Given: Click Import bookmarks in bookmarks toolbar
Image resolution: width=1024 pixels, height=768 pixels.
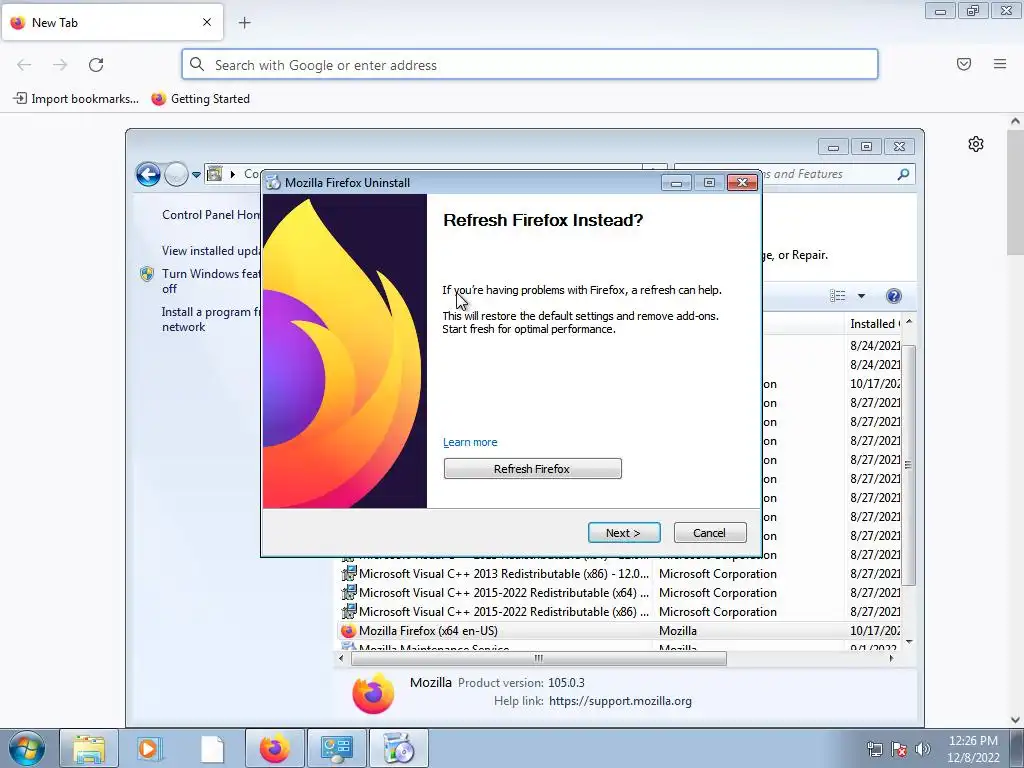Looking at the screenshot, I should pyautogui.click(x=76, y=99).
